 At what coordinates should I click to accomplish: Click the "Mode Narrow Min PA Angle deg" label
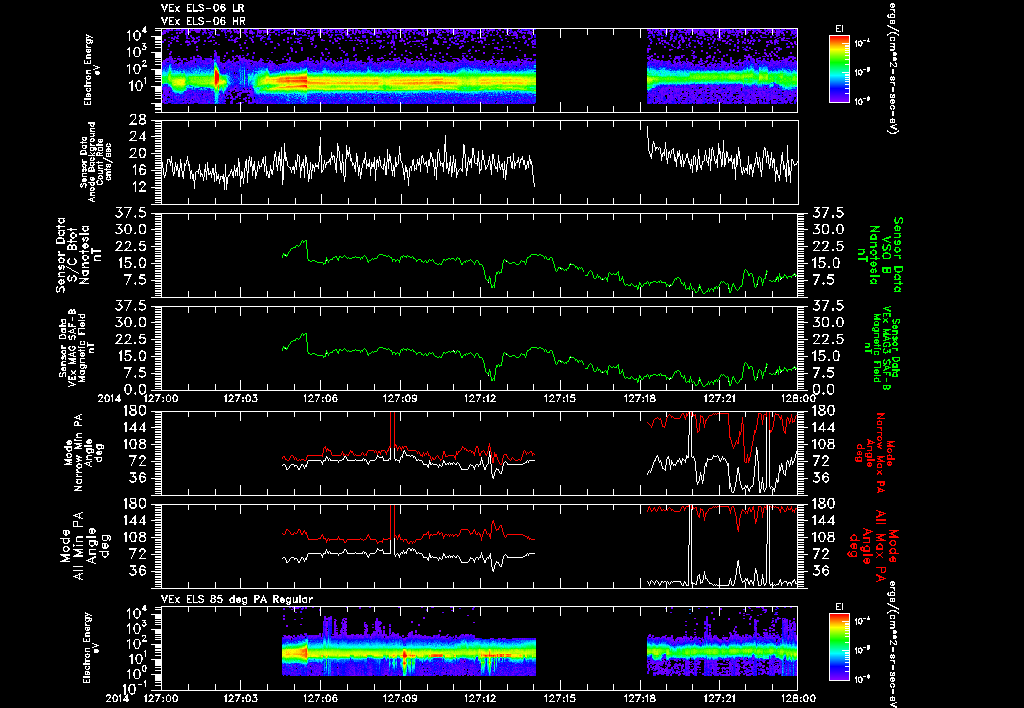point(84,453)
